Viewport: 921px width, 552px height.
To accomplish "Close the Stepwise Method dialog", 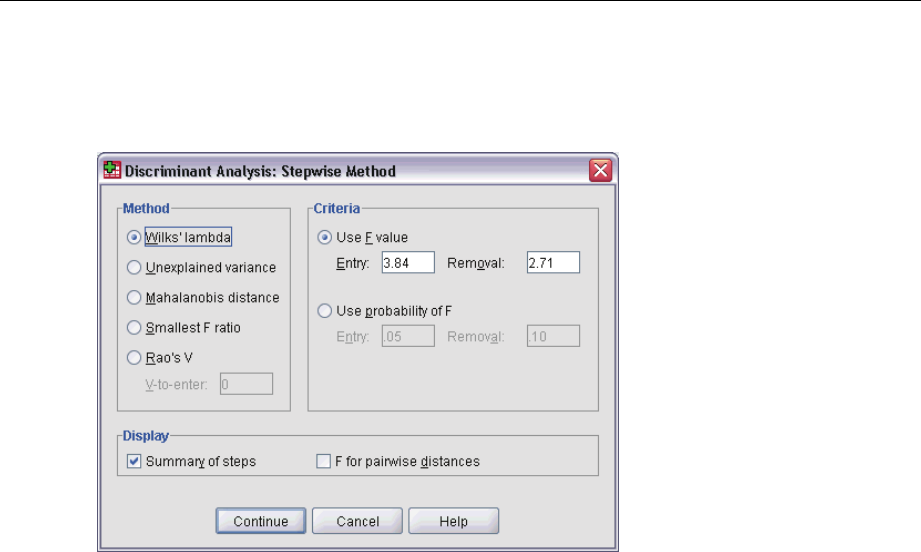I will pos(600,170).
